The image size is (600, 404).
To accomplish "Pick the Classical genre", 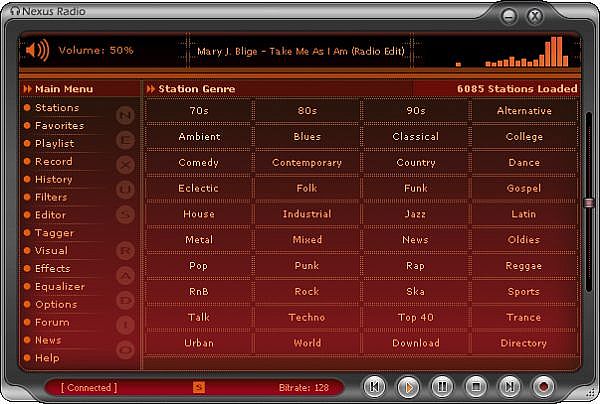I will (x=416, y=137).
